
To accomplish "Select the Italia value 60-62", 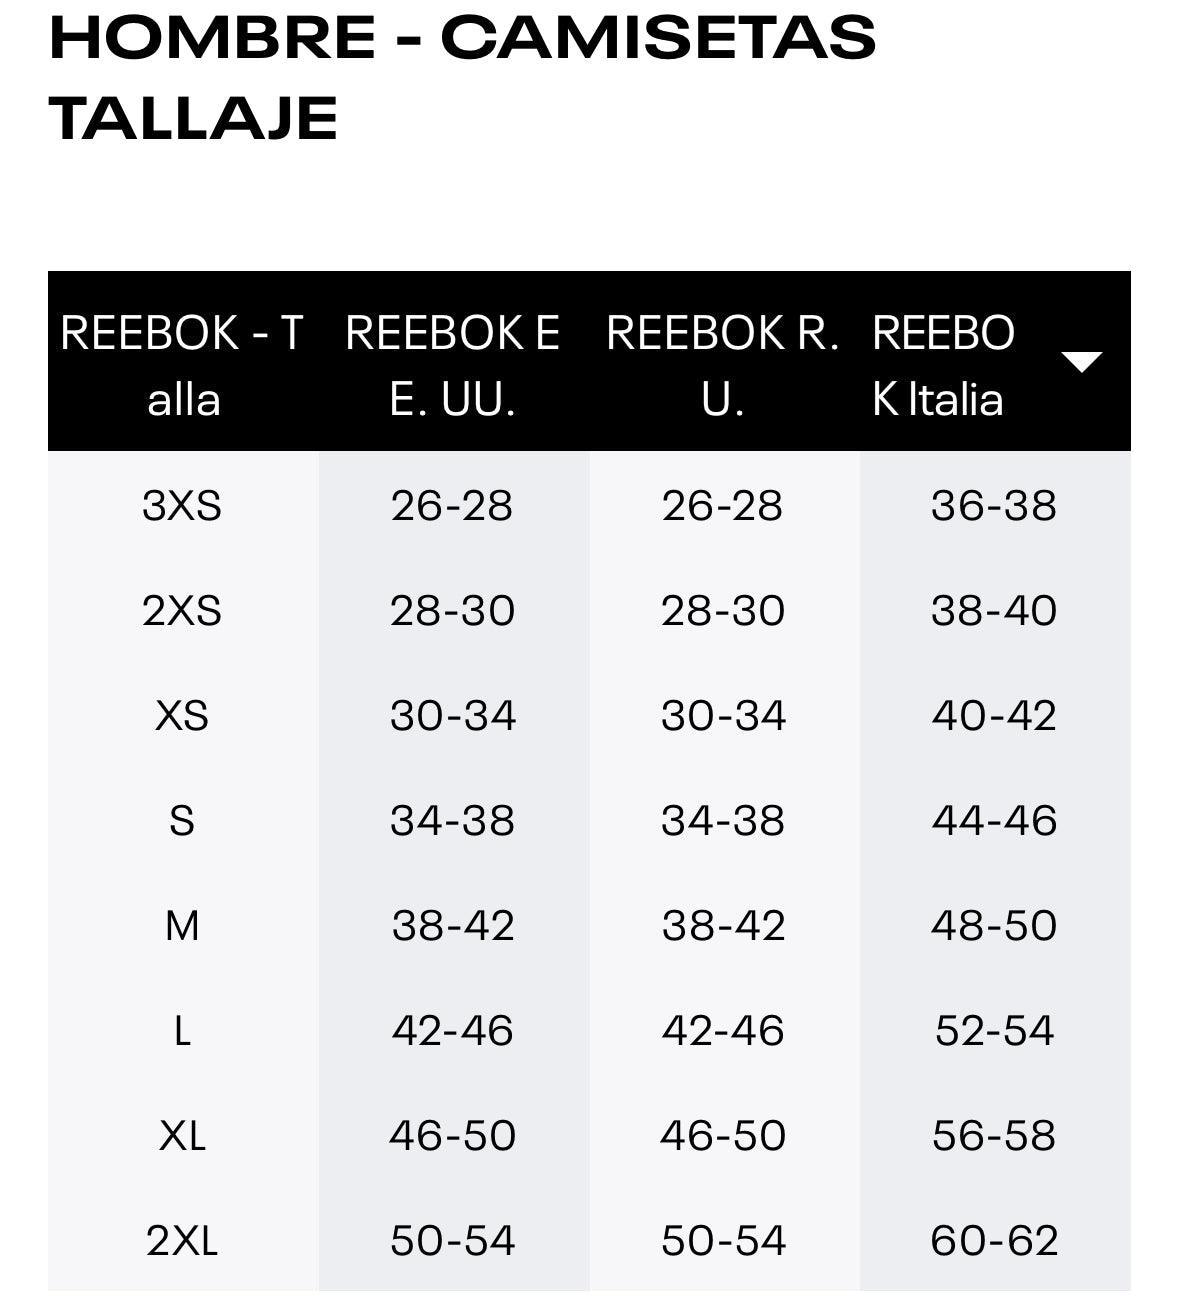I will (x=993, y=1241).
